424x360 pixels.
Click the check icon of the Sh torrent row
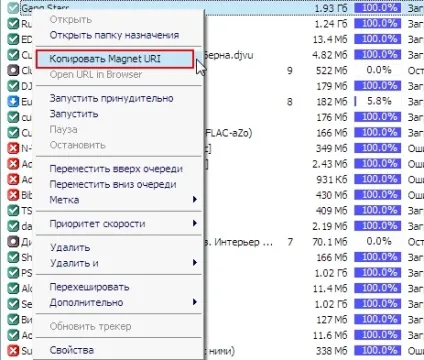point(13,257)
